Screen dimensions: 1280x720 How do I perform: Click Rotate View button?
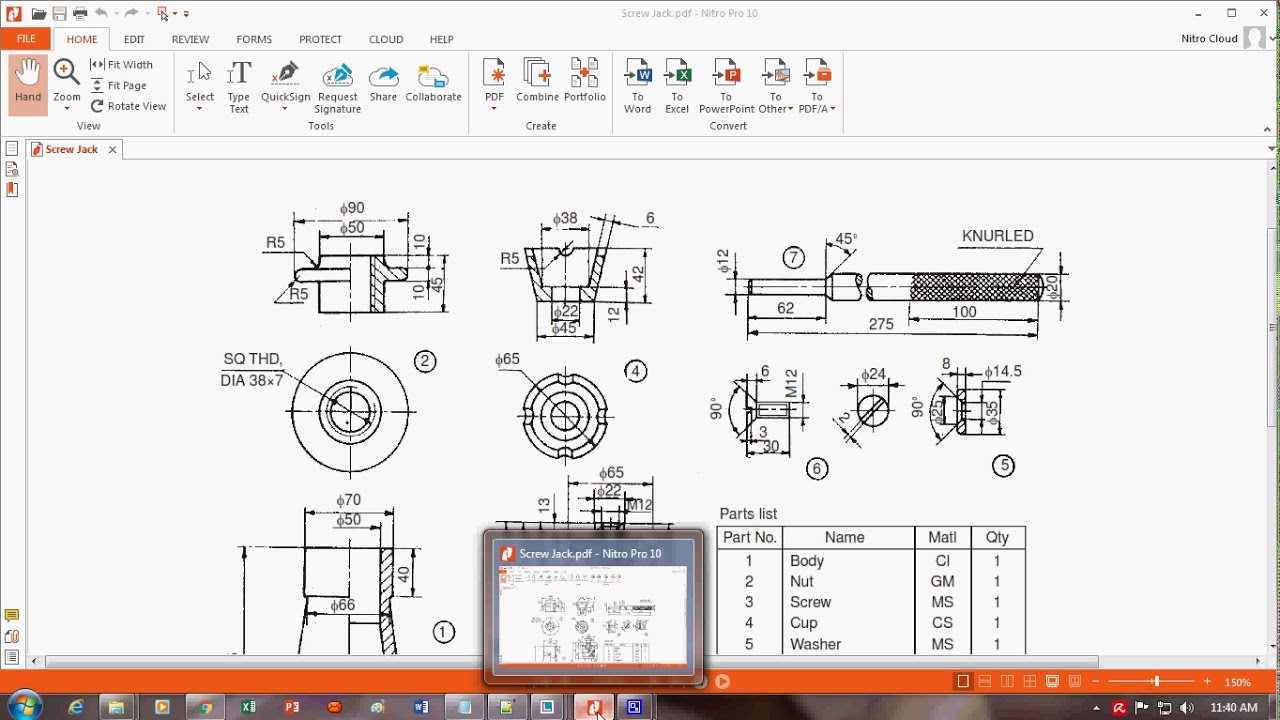coord(128,106)
